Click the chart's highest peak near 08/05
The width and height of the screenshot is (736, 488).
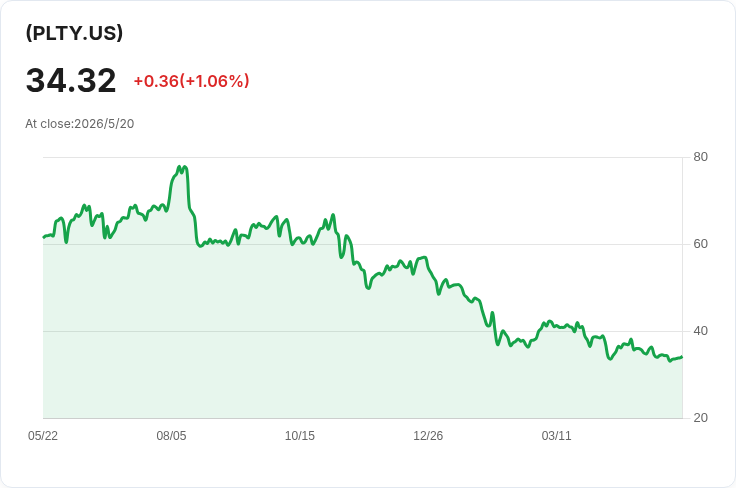click(x=179, y=167)
